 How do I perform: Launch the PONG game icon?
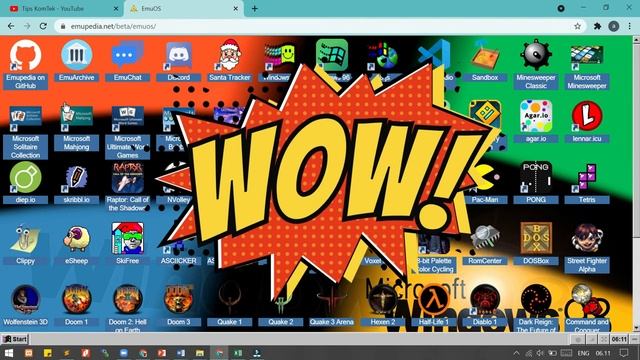[x=536, y=183]
